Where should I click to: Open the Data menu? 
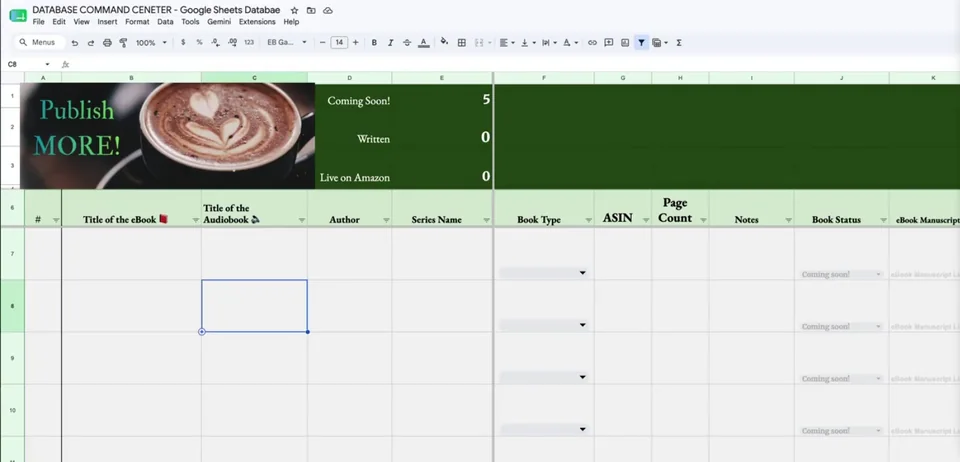pos(165,21)
